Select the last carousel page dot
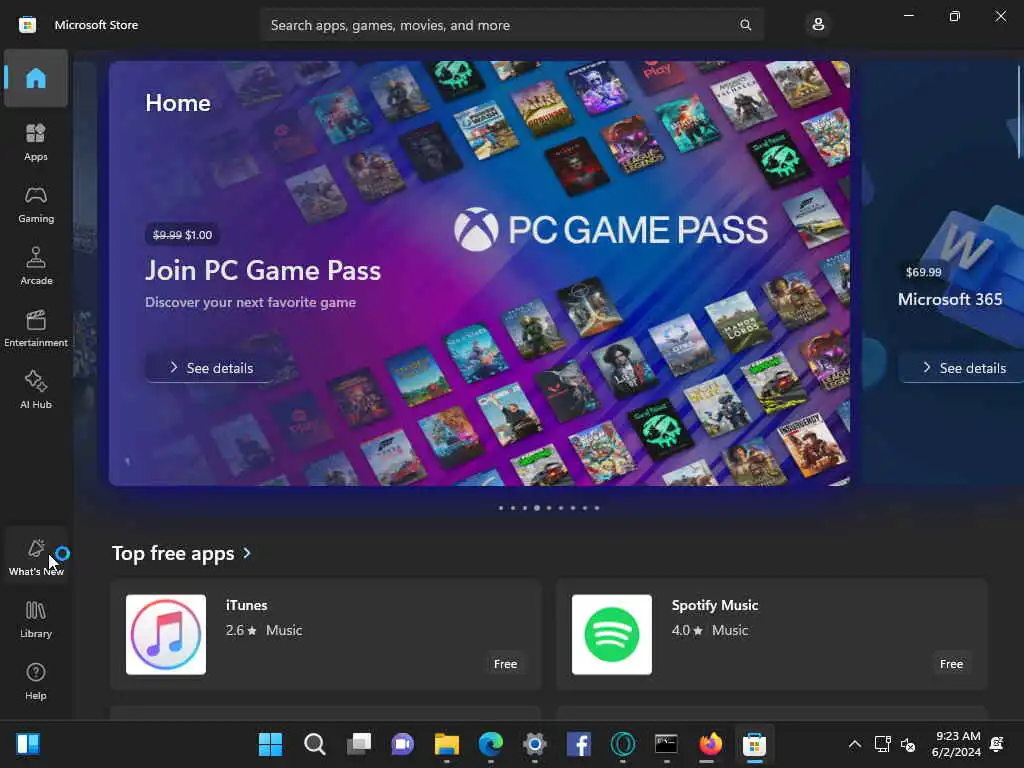Viewport: 1024px width, 768px height. click(597, 507)
